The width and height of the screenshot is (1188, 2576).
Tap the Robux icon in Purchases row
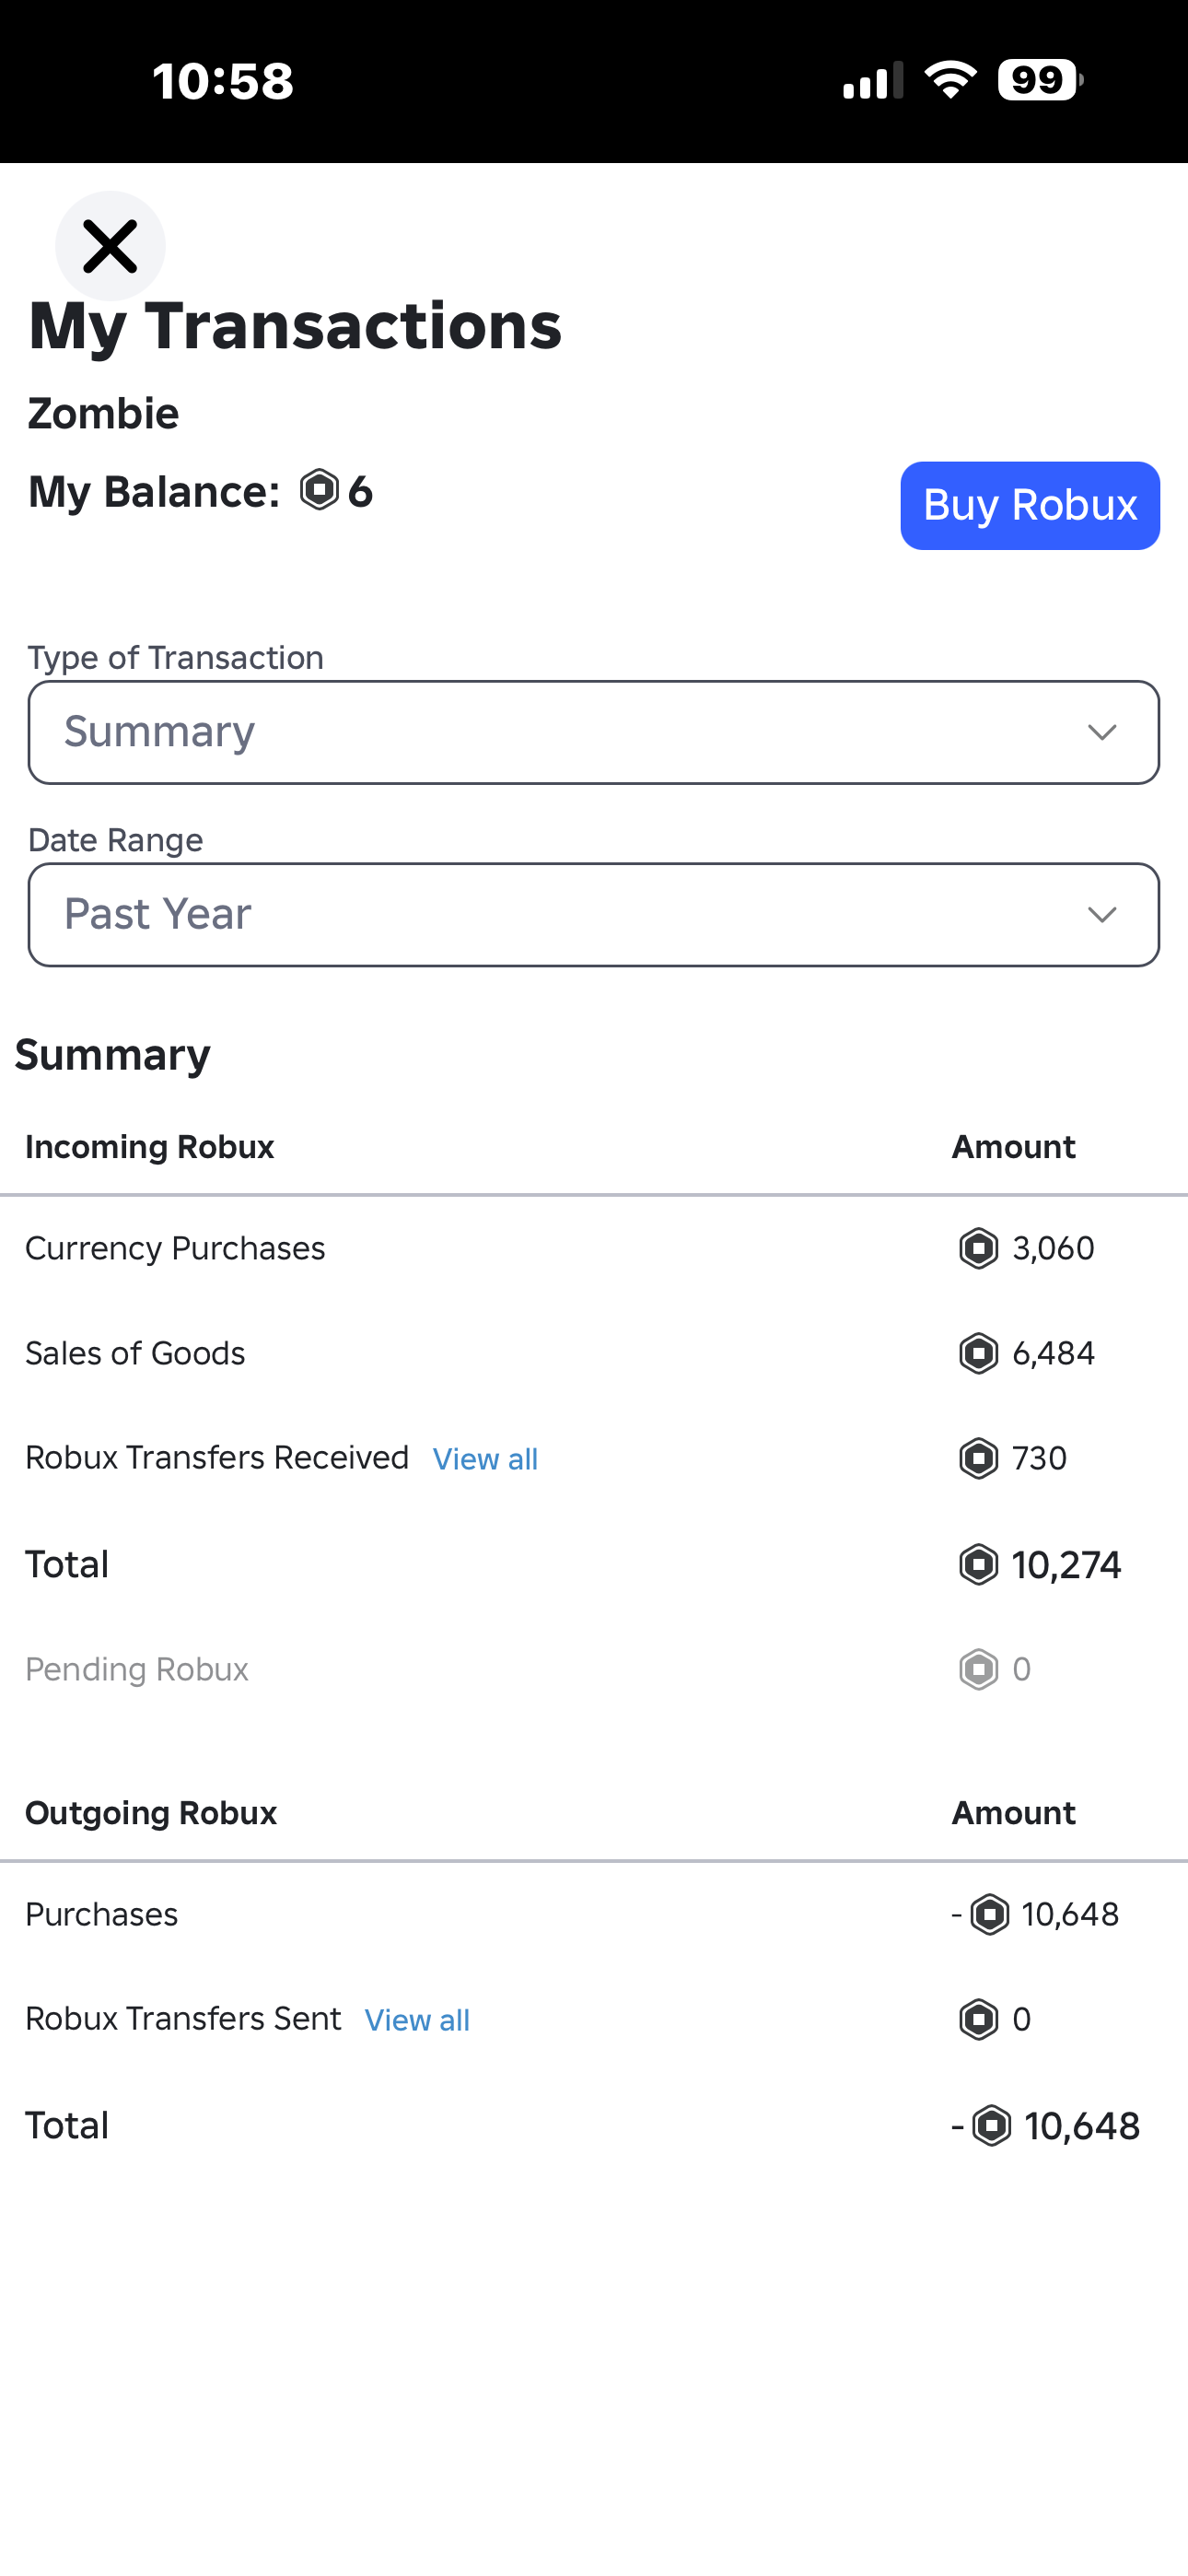(x=990, y=1915)
